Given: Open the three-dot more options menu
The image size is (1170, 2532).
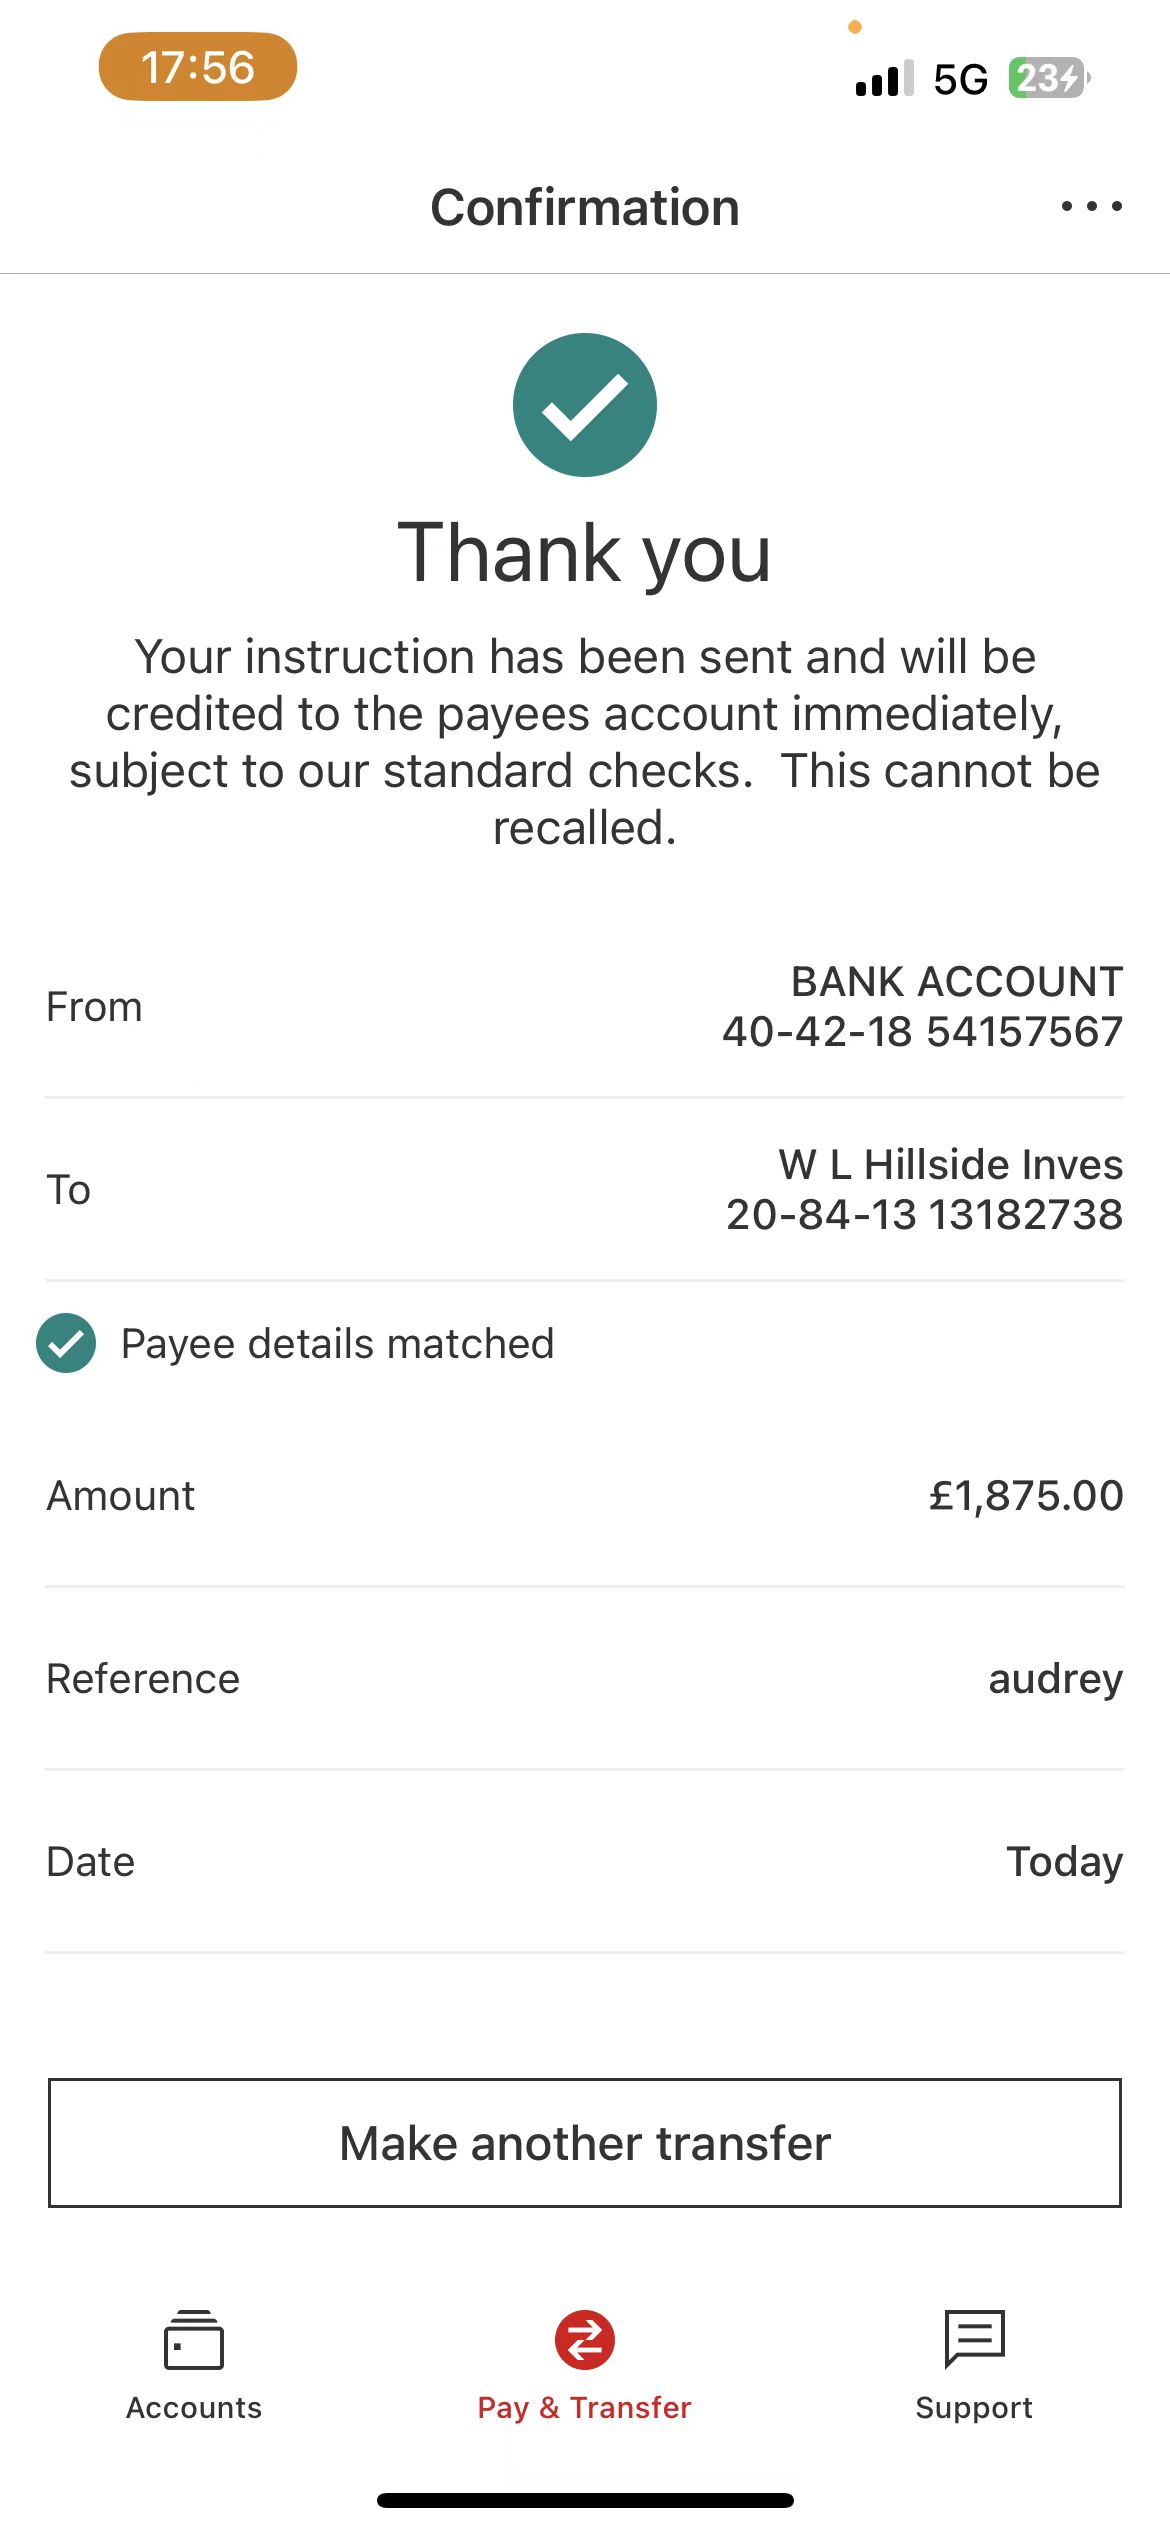Looking at the screenshot, I should point(1091,207).
